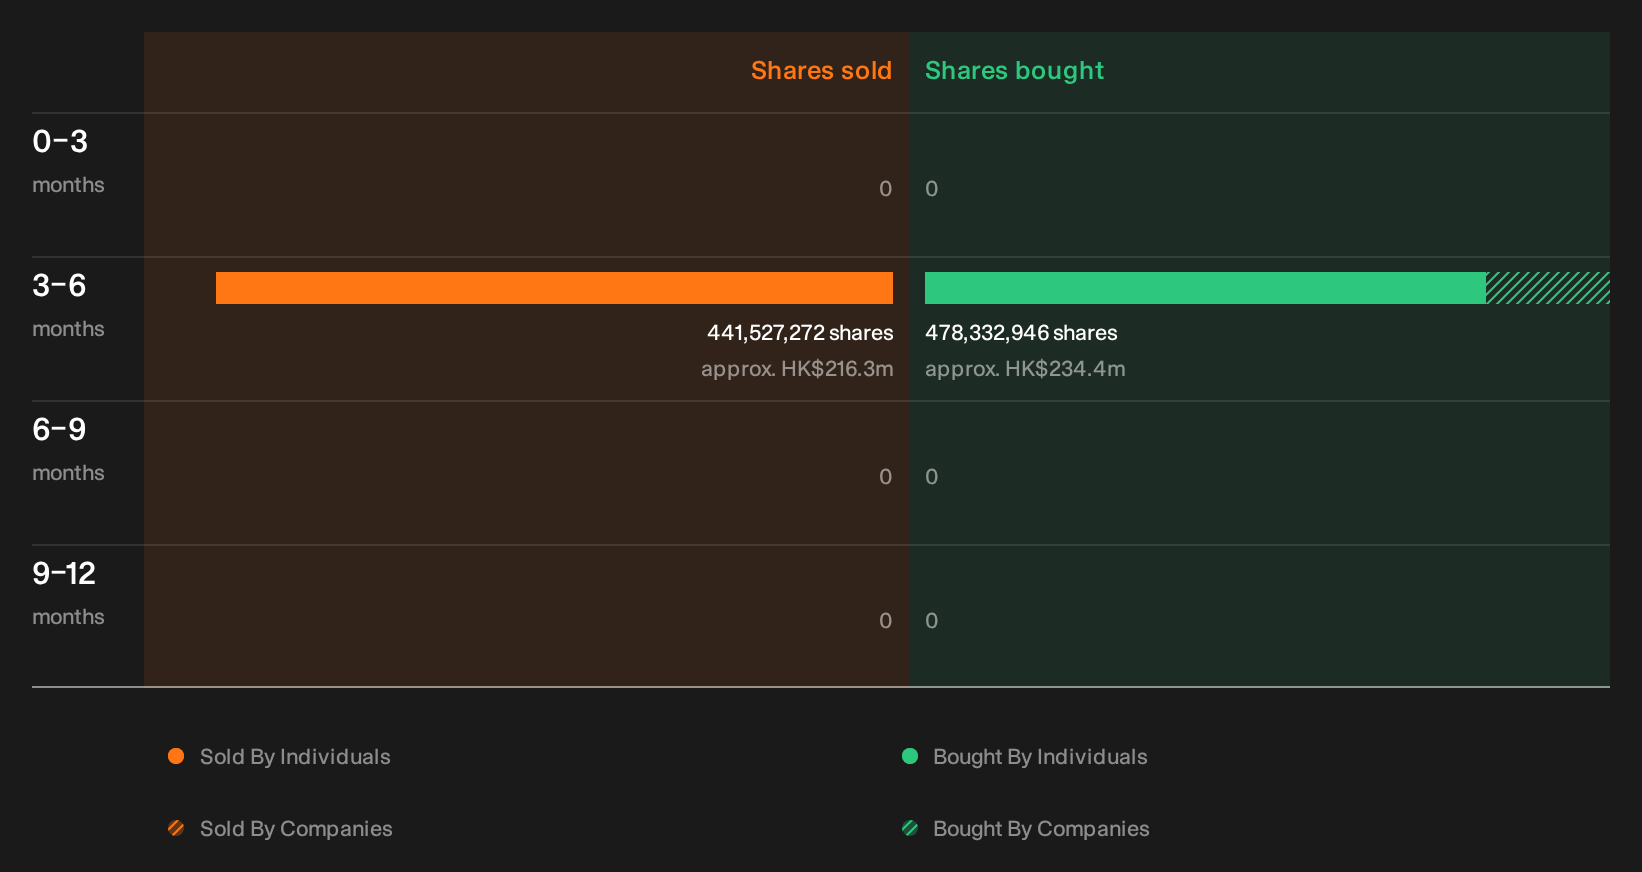This screenshot has width=1642, height=872.
Task: Click the shares sold zero for 9-12 months
Action: point(885,621)
